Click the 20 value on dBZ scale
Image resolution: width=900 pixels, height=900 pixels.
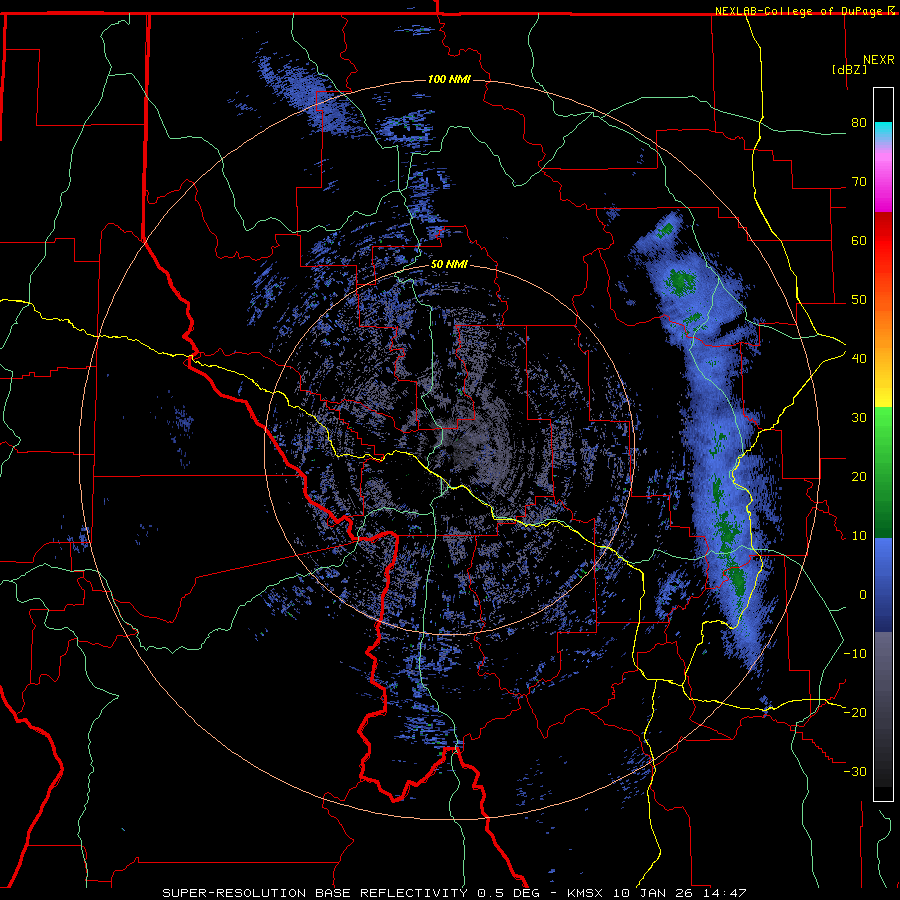pyautogui.click(x=859, y=476)
